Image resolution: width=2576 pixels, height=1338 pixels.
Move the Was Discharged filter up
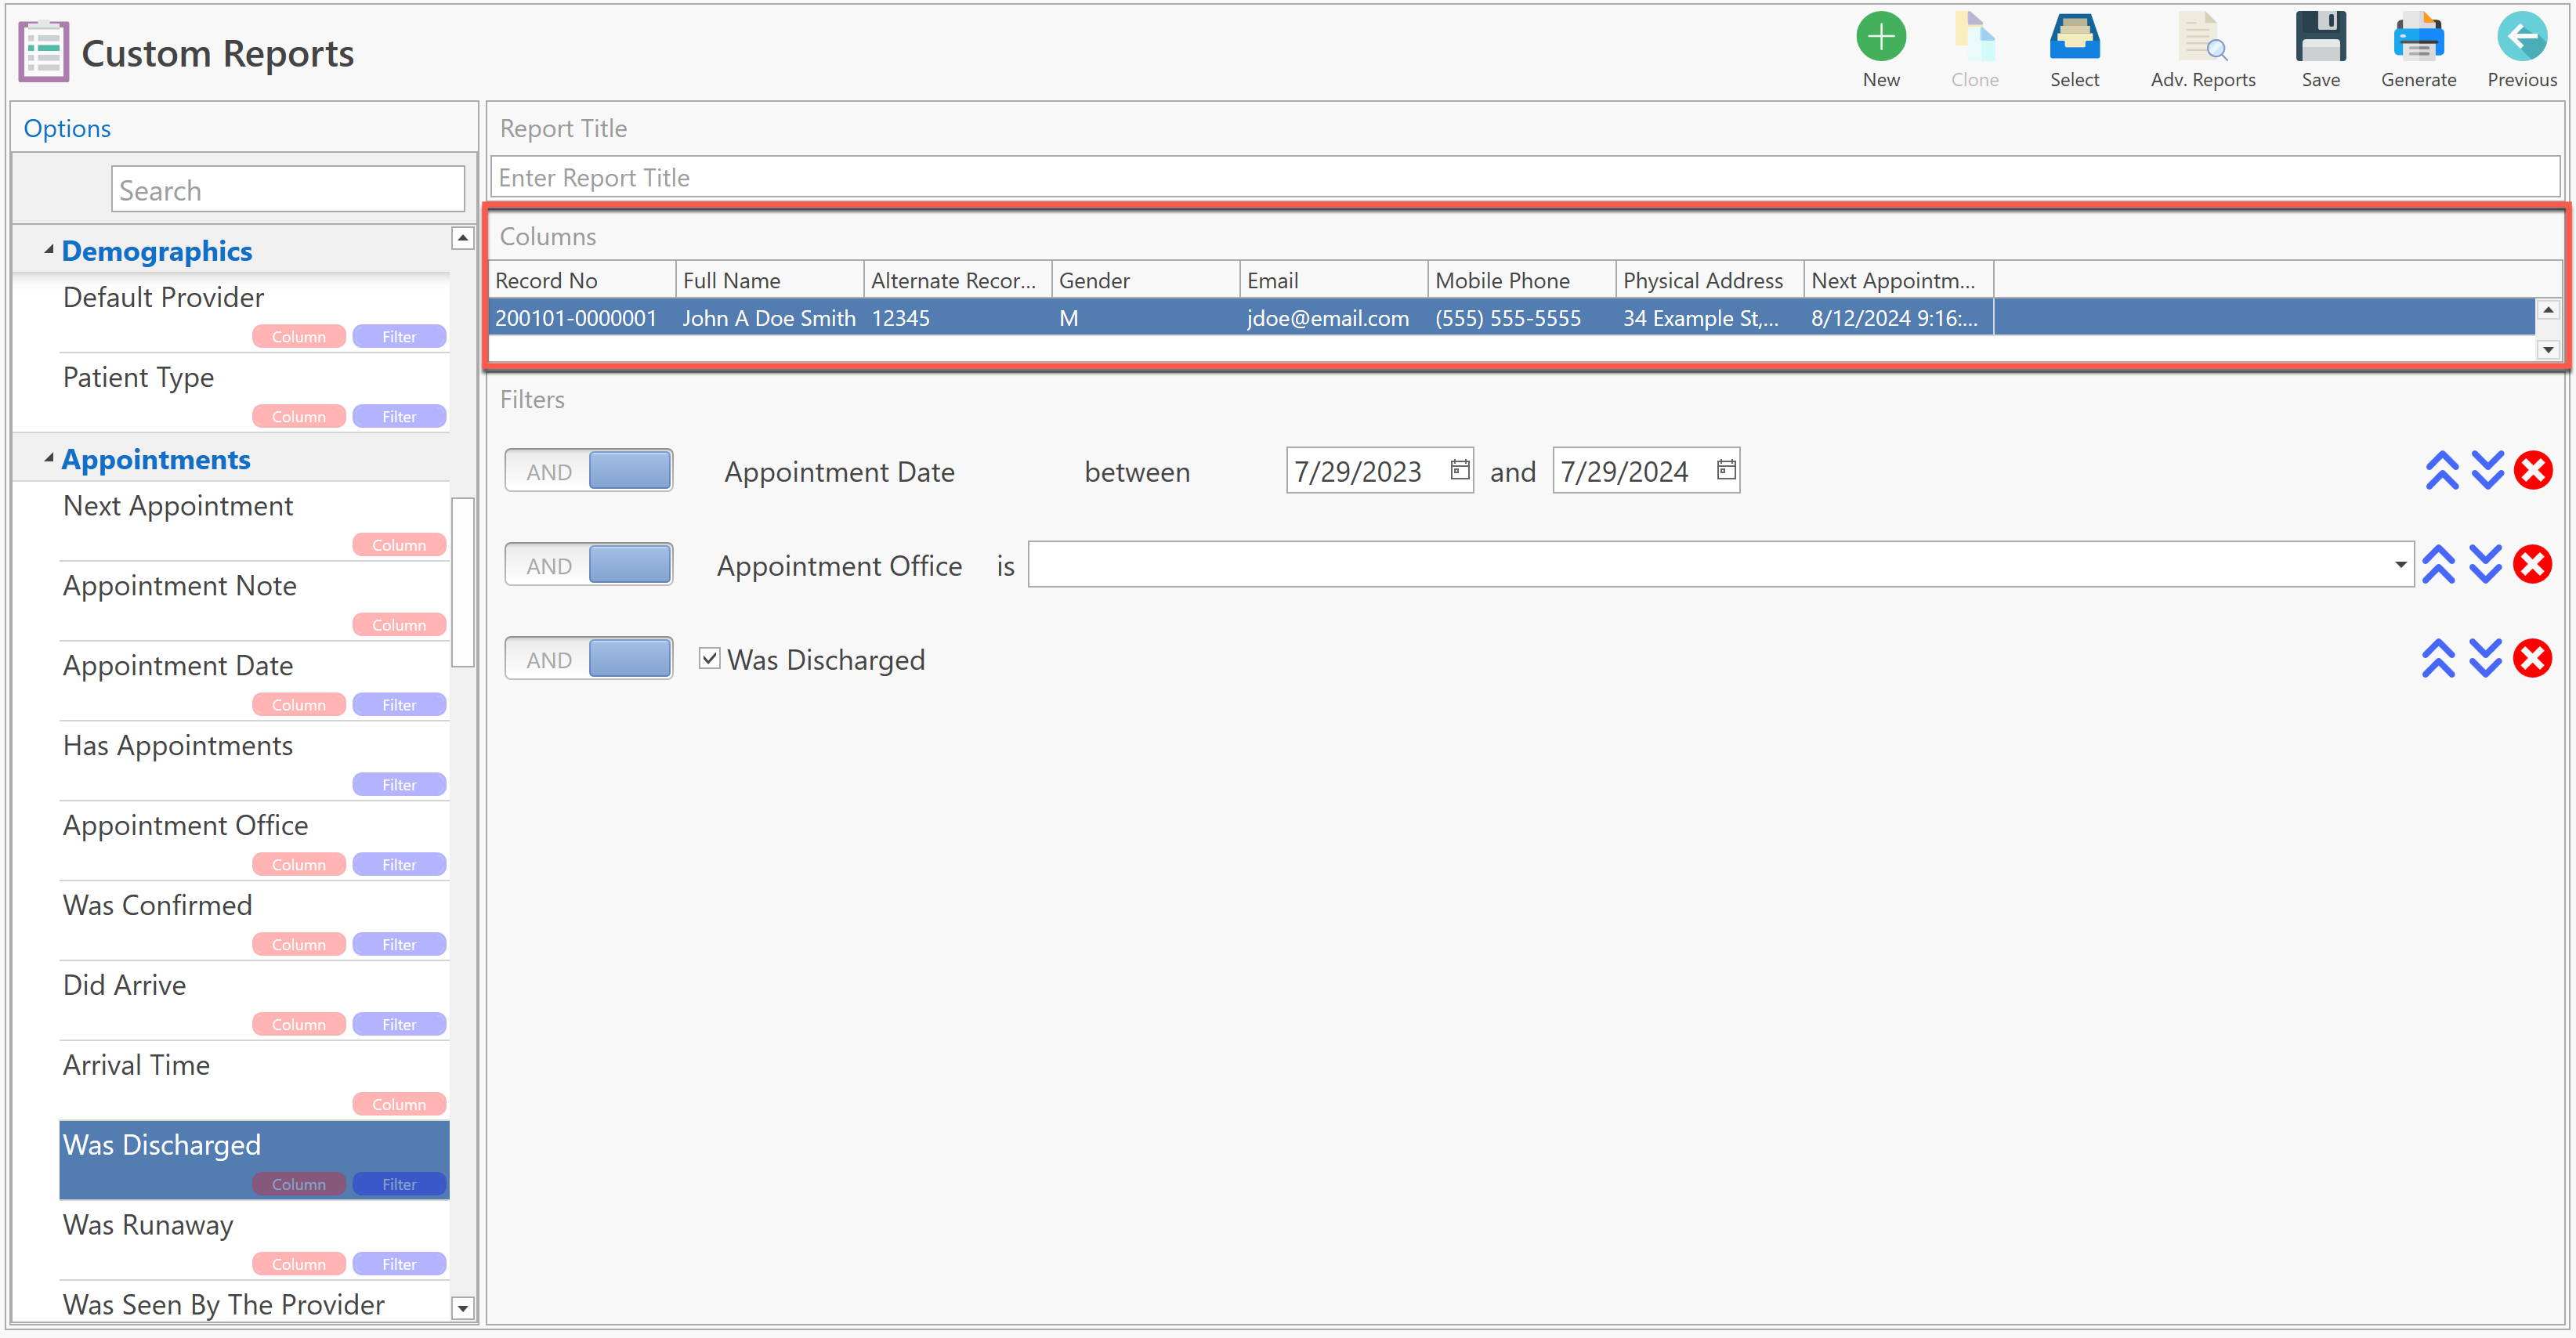[2438, 659]
